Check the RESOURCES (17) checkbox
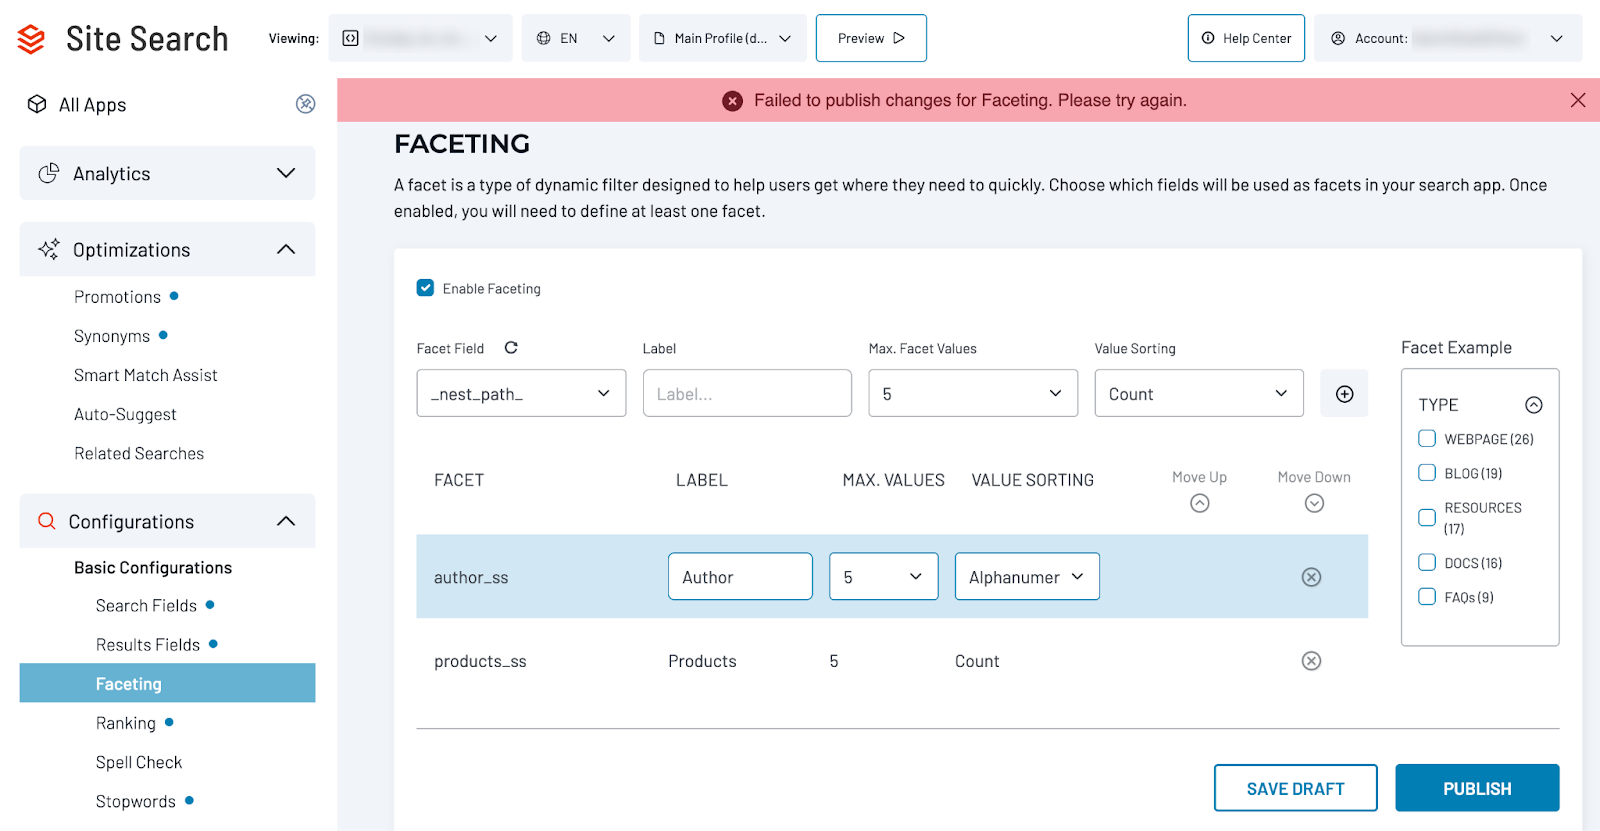The height and width of the screenshot is (831, 1600). pos(1427,517)
